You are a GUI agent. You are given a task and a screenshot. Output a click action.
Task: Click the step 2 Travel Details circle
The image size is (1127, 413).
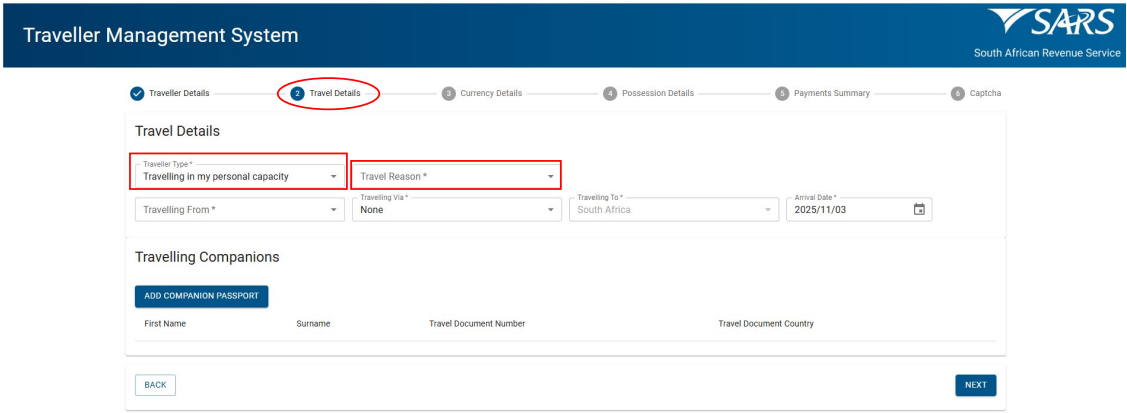pyautogui.click(x=297, y=93)
